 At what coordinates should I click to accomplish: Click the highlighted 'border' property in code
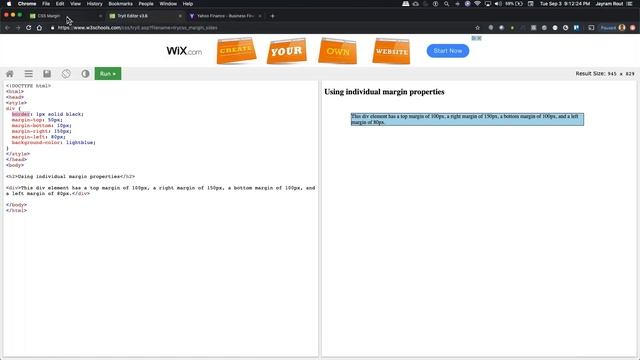[x=21, y=114]
